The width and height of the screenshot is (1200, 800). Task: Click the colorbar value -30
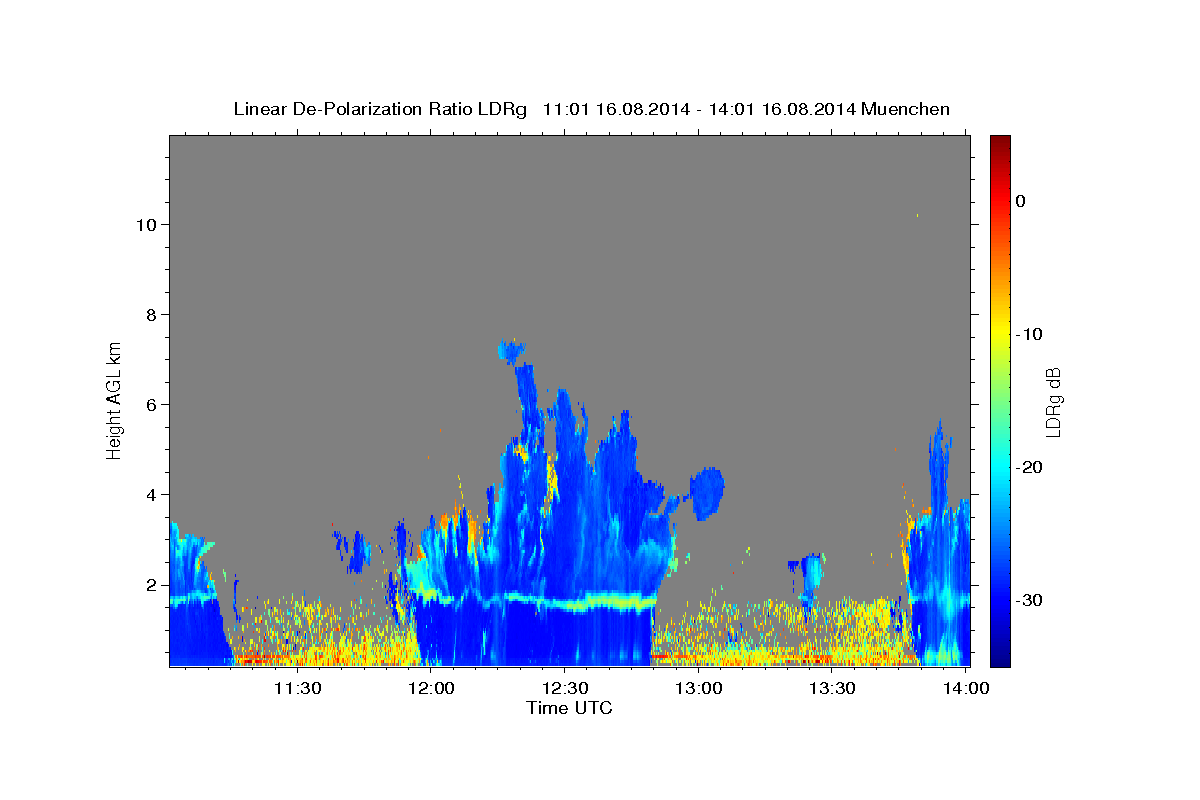pyautogui.click(x=1028, y=600)
